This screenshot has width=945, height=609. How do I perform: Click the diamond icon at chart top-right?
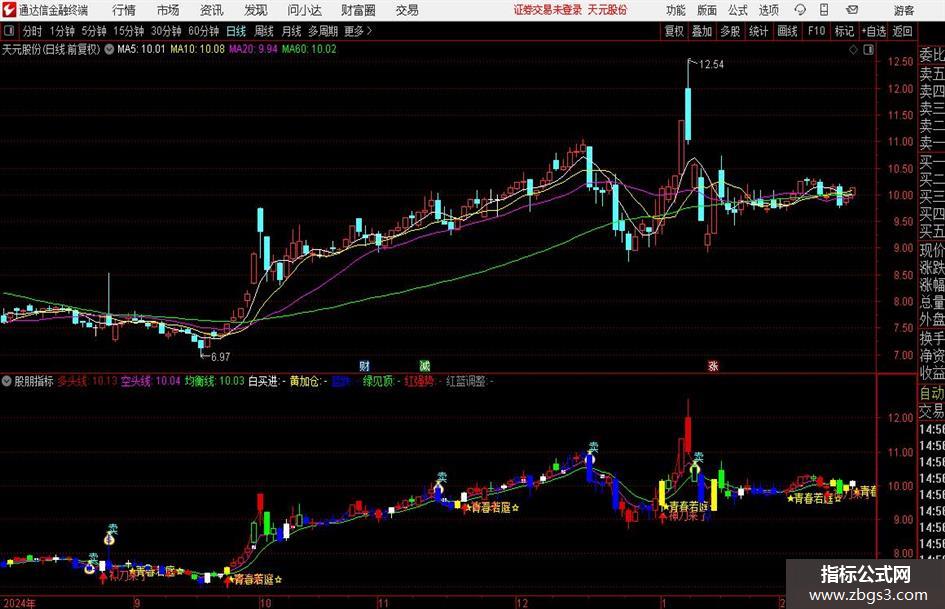pos(853,50)
